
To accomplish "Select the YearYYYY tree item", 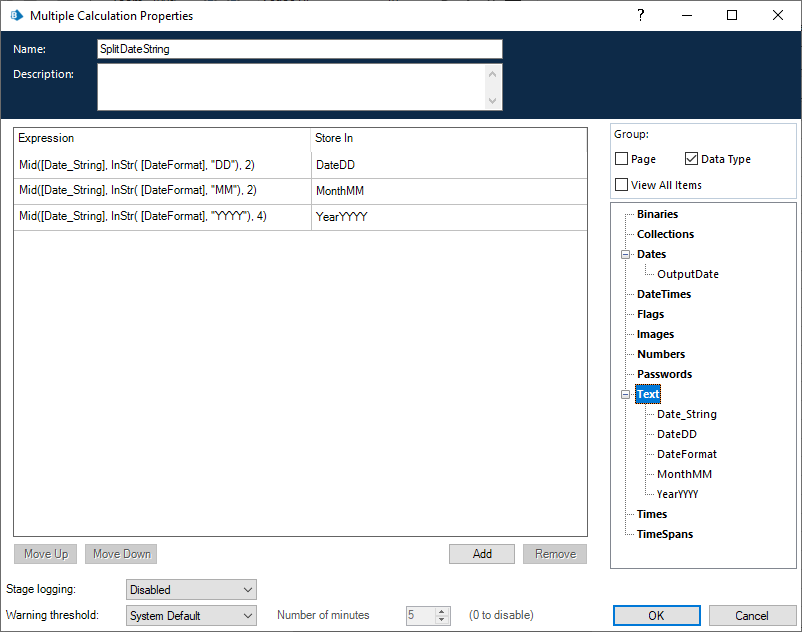I will tap(677, 494).
